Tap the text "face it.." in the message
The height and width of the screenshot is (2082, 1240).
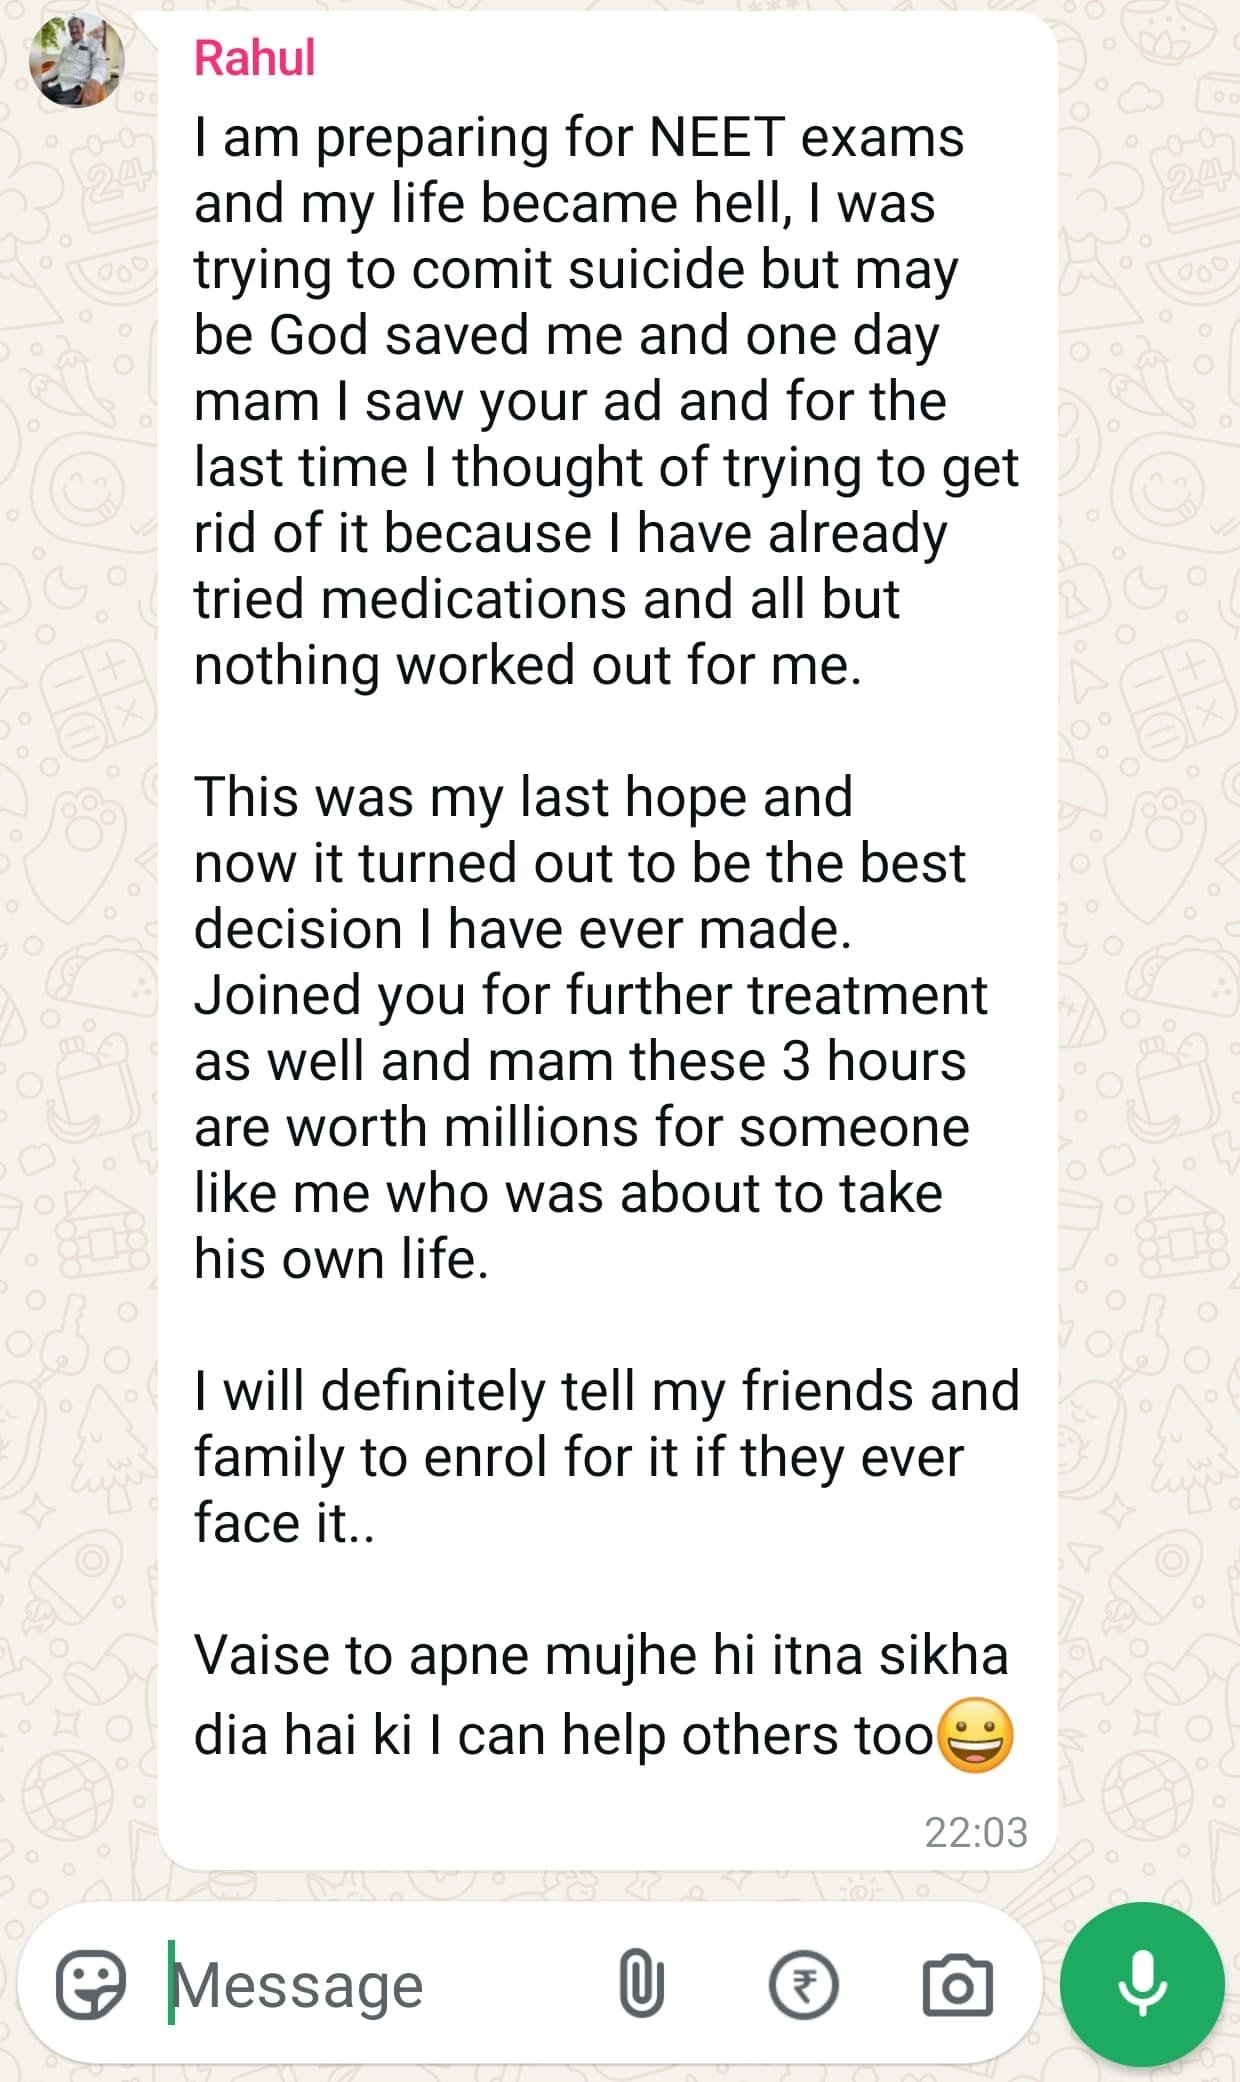tap(284, 1523)
